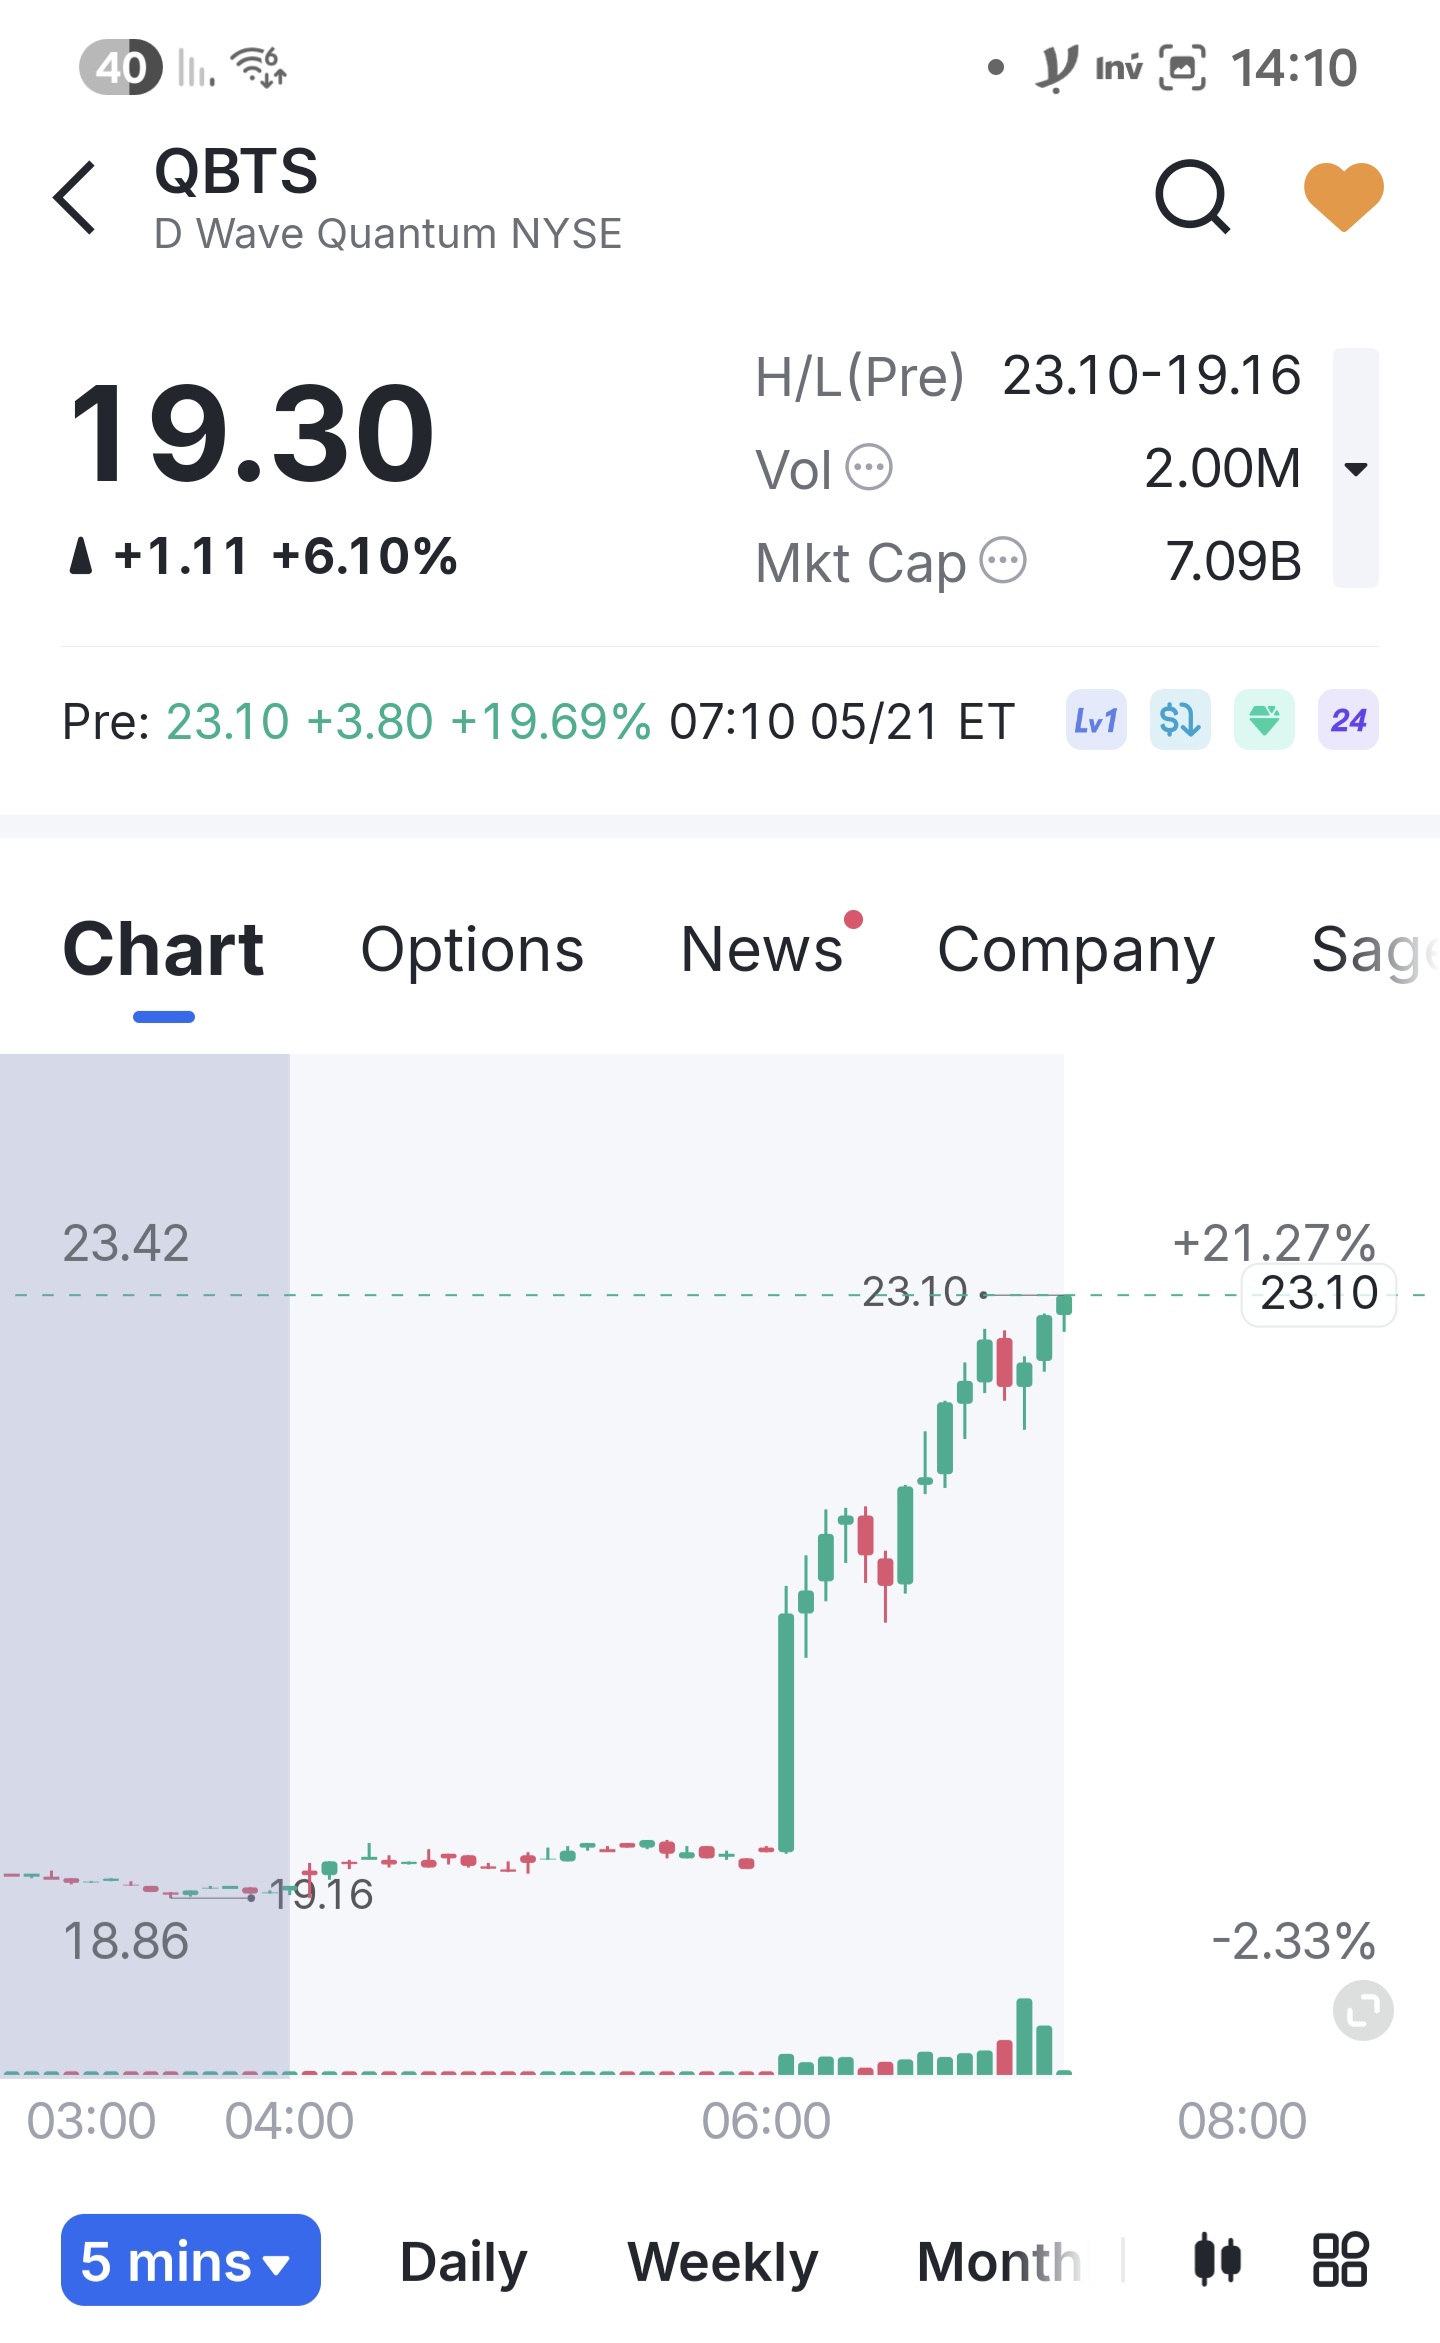
Task: Open the News tab
Action: (x=762, y=949)
